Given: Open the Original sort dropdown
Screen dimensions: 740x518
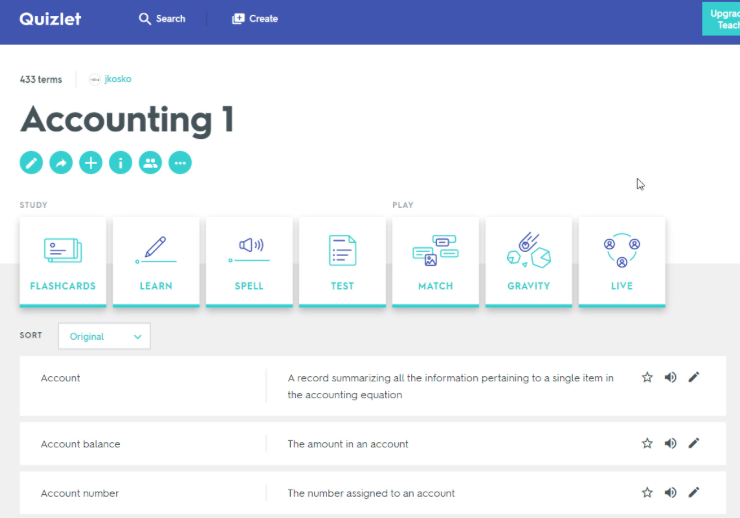Looking at the screenshot, I should pos(104,337).
